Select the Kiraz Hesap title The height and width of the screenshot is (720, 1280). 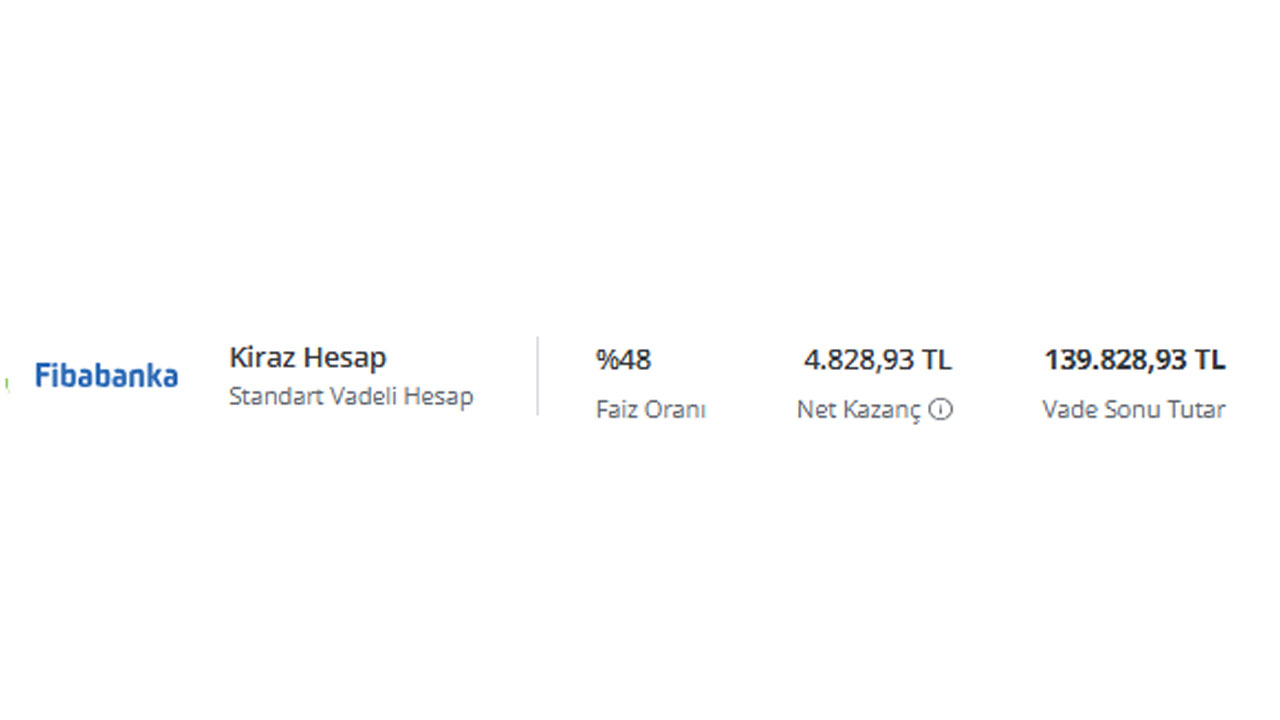tap(307, 358)
